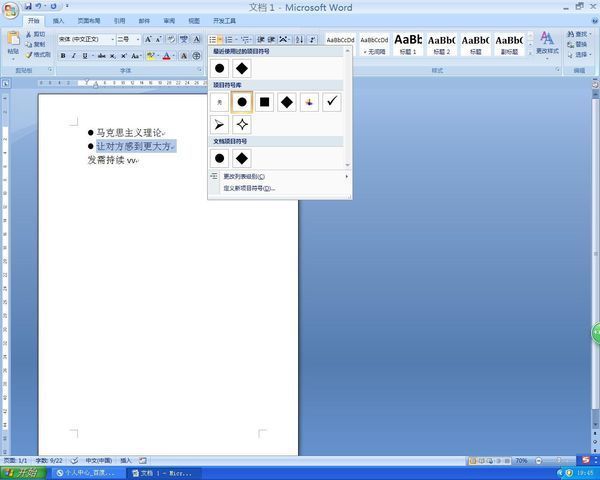Open the font name combo box
600x480 pixels.
86,39
